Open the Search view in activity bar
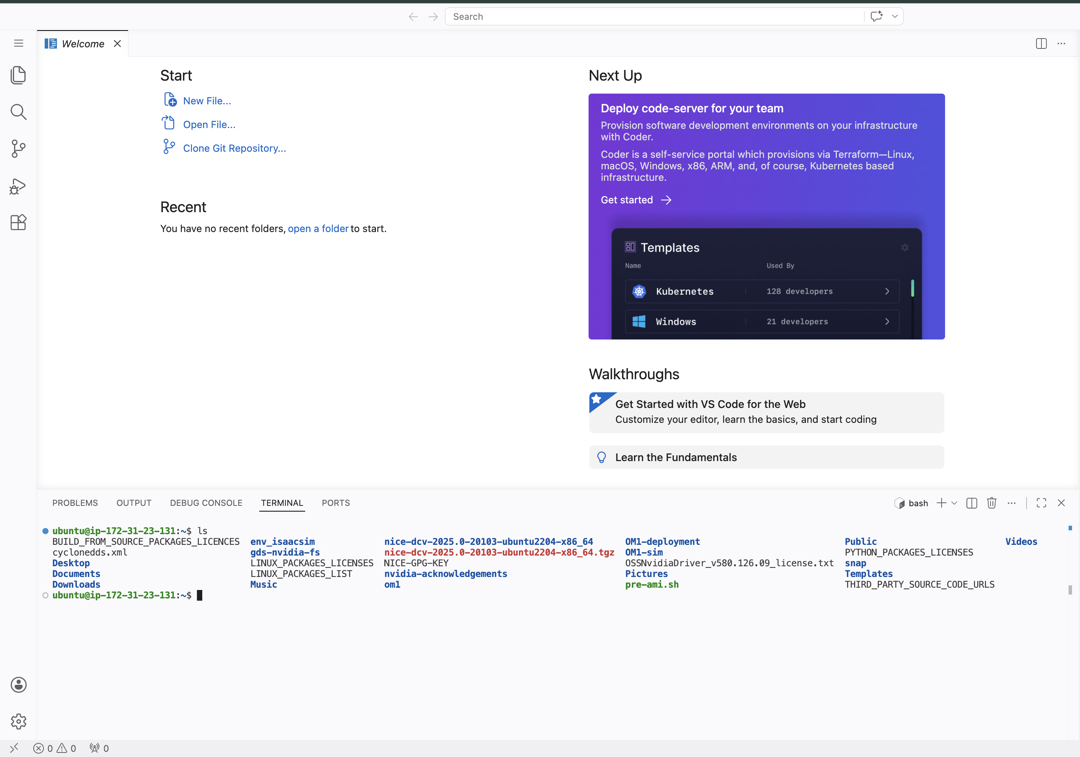Viewport: 1080px width, 757px height. click(x=19, y=112)
